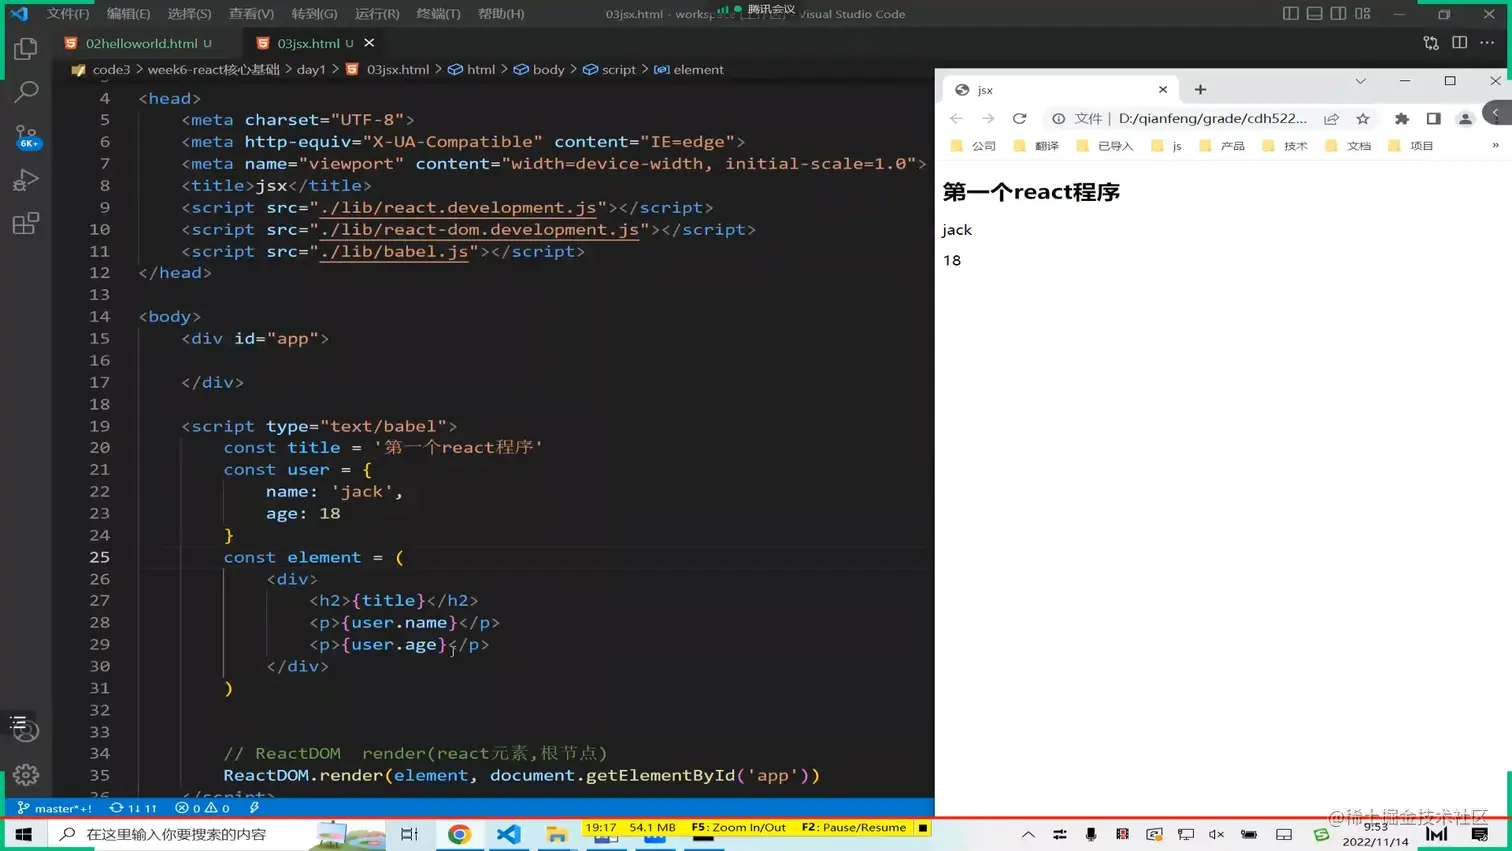Open Source Control view with 6K+ badge
Image resolution: width=1512 pixels, height=851 pixels.
[26, 136]
